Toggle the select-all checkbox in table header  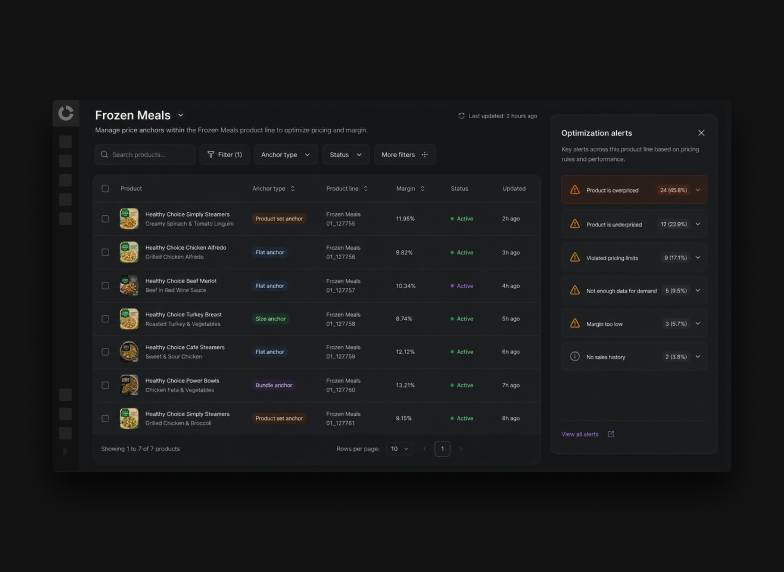pos(105,188)
